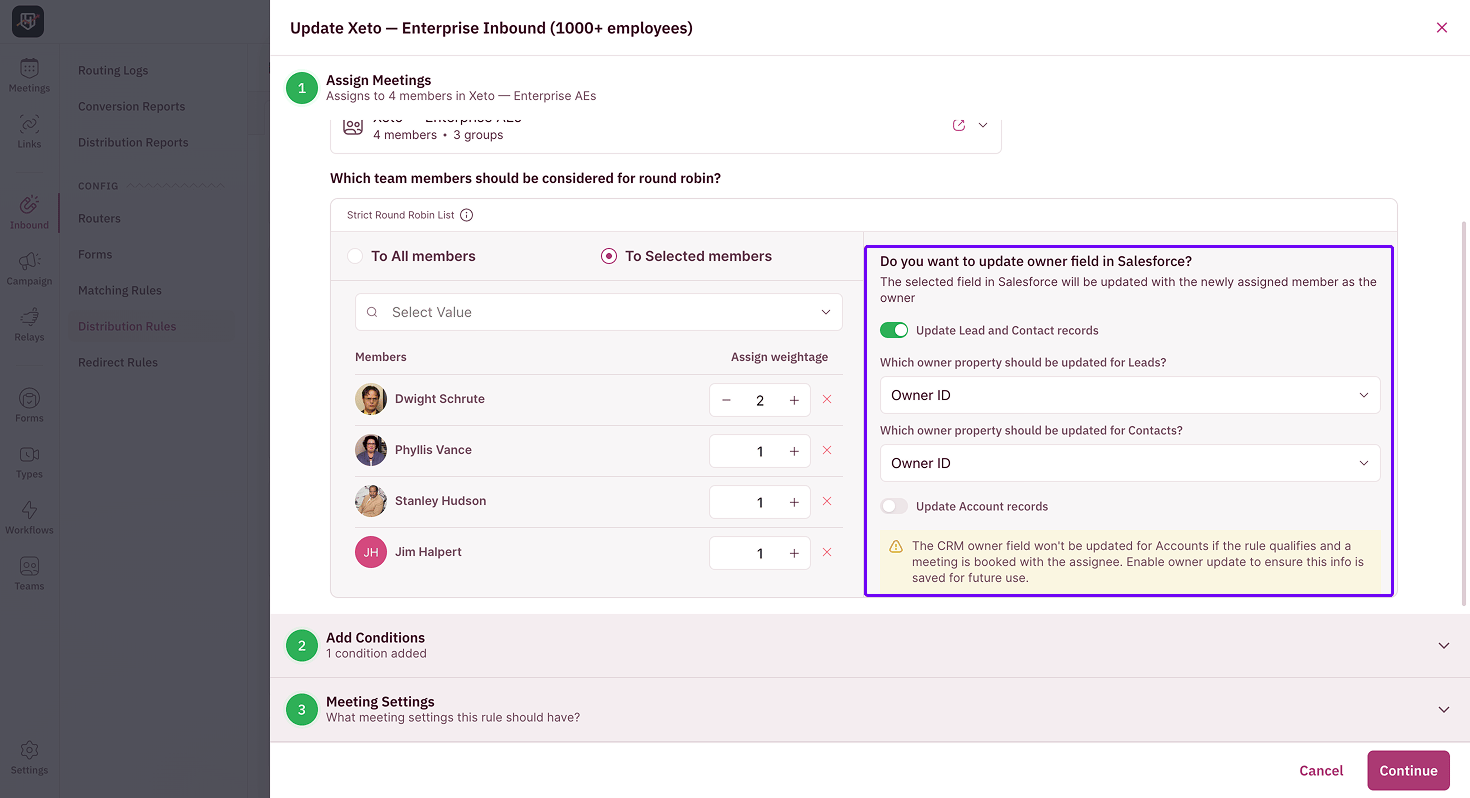The image size is (1470, 798).
Task: Increase Jim Halpert weightage
Action: coord(794,553)
